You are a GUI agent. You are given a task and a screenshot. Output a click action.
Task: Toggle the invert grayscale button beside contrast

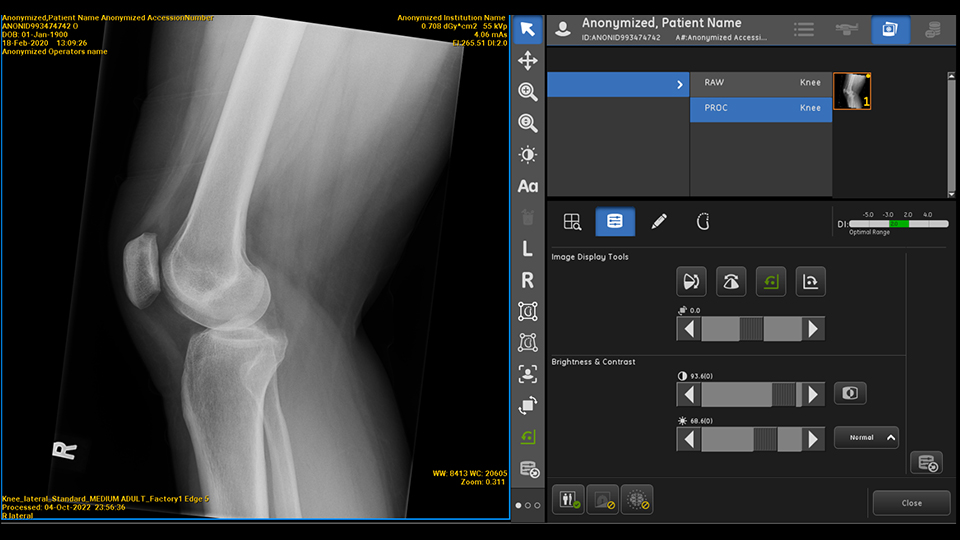point(850,393)
